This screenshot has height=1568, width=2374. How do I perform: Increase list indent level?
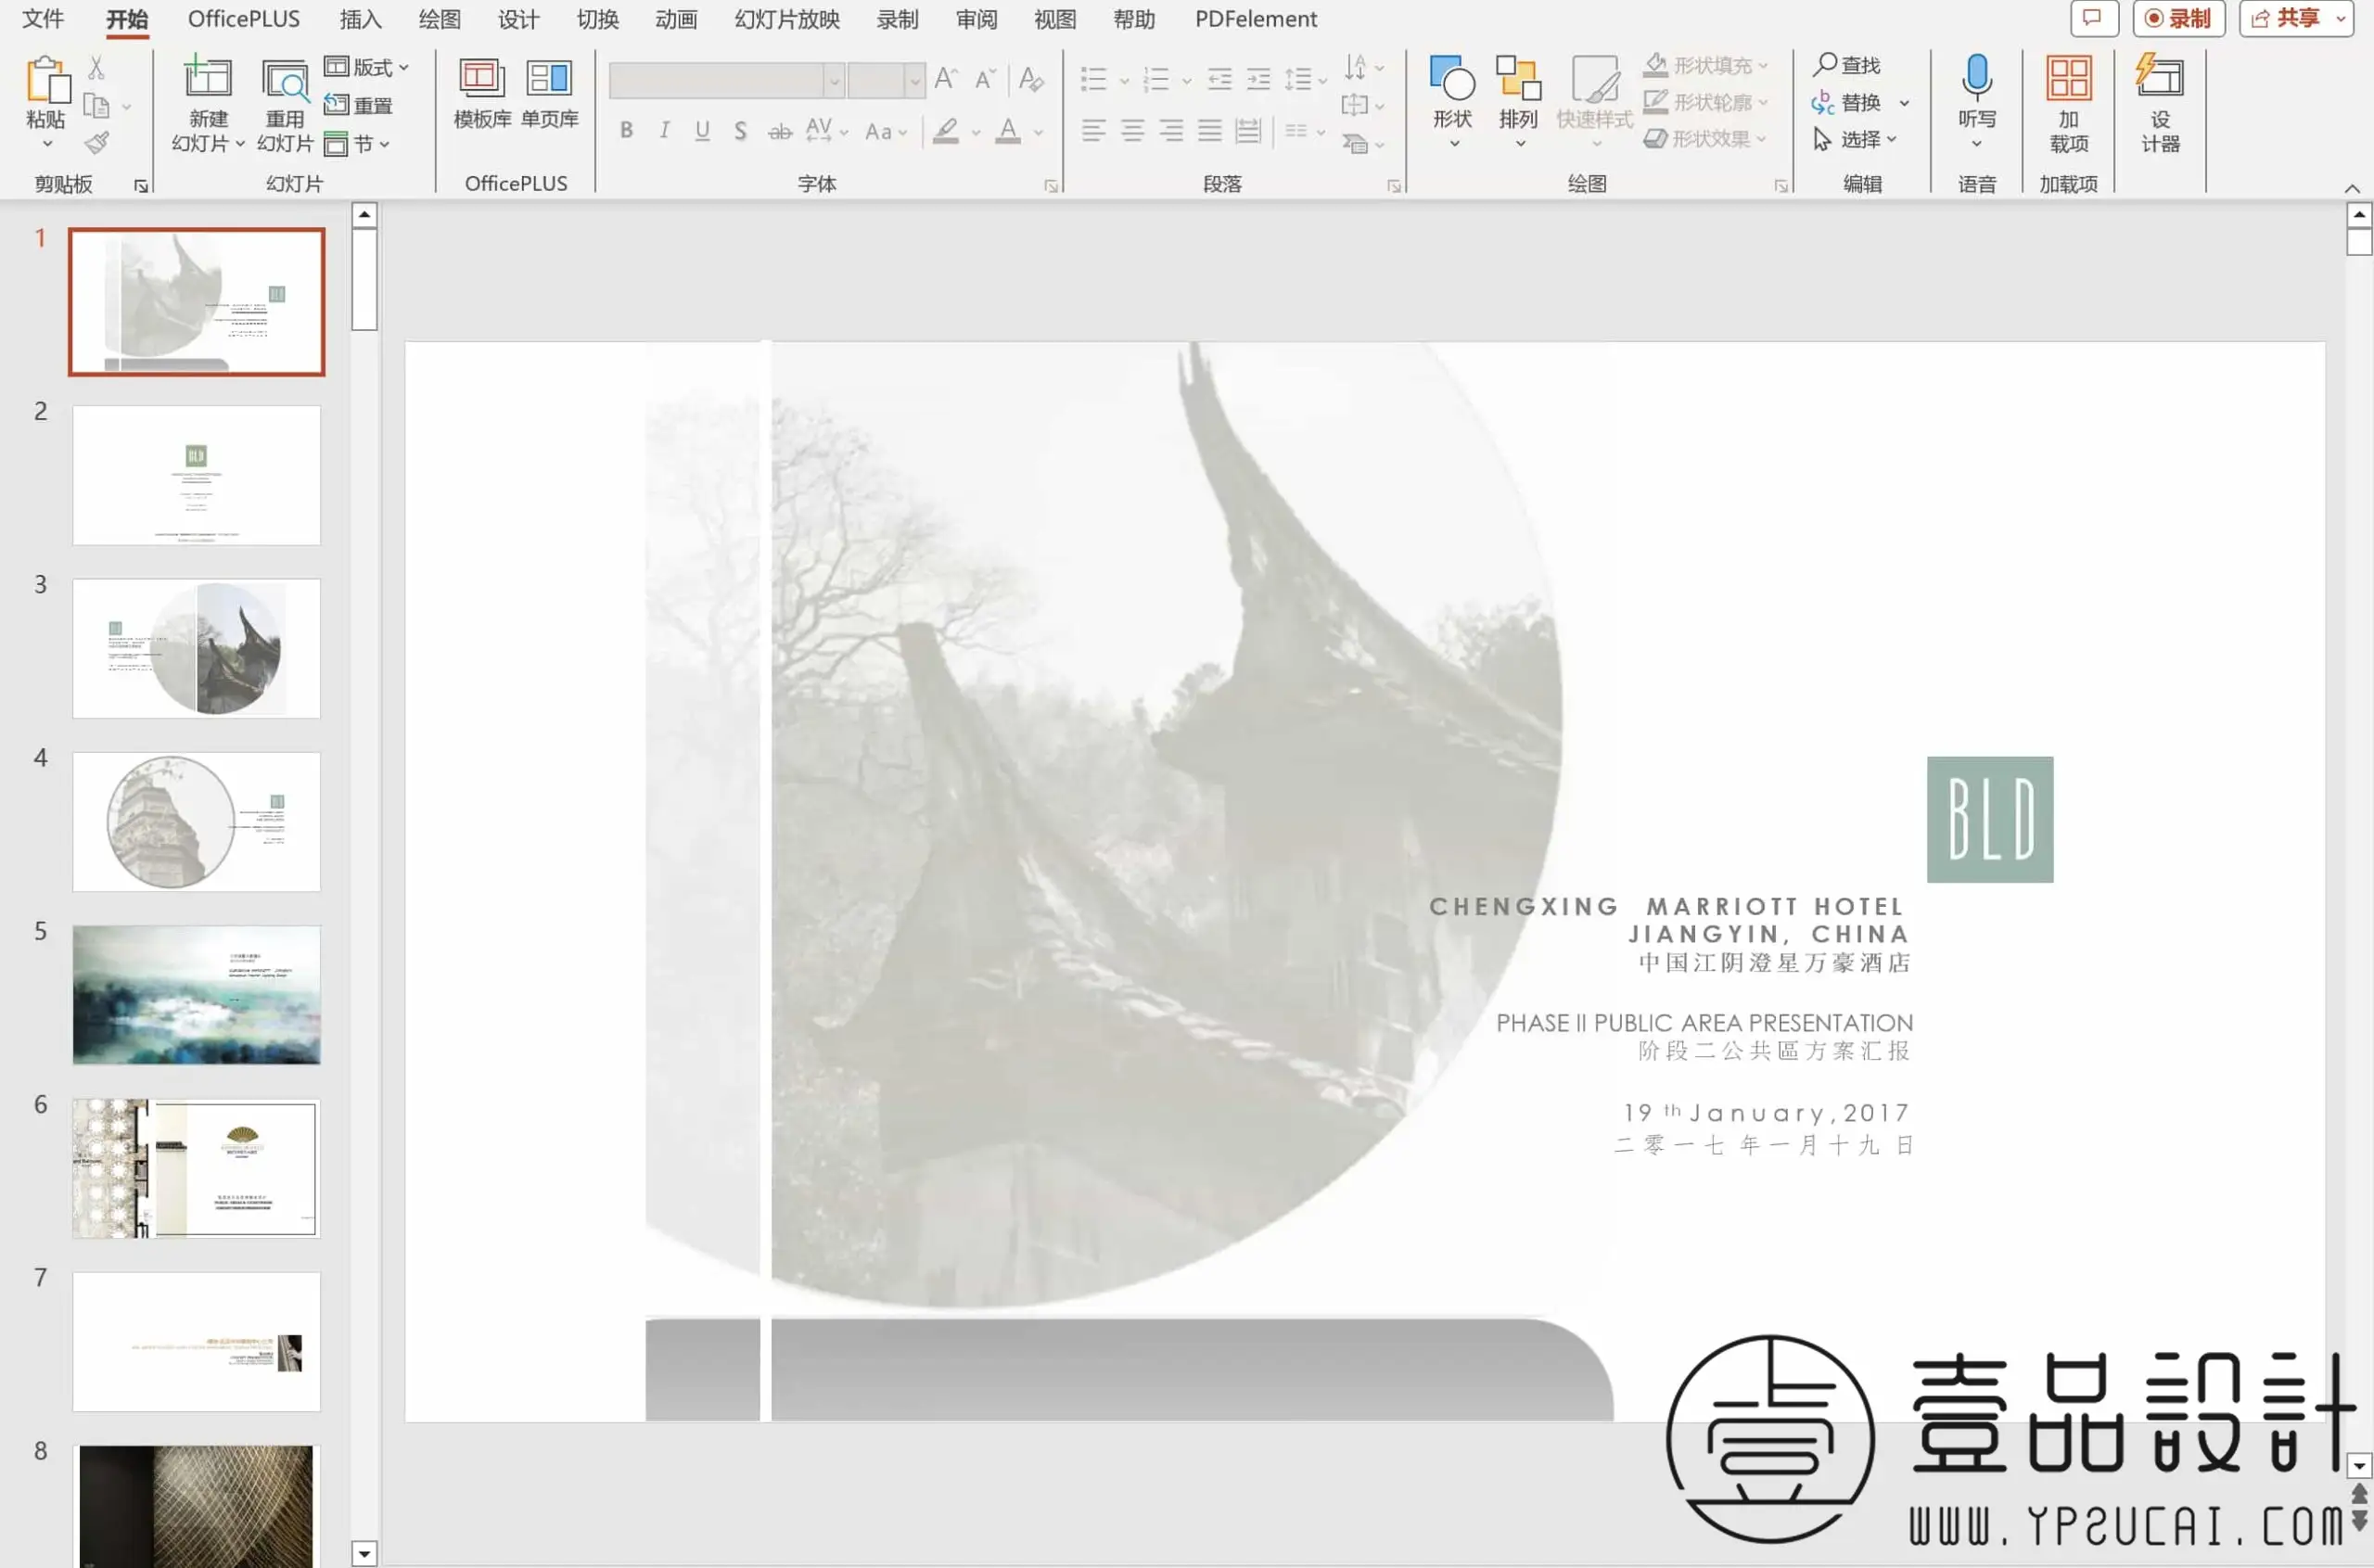click(x=1258, y=79)
